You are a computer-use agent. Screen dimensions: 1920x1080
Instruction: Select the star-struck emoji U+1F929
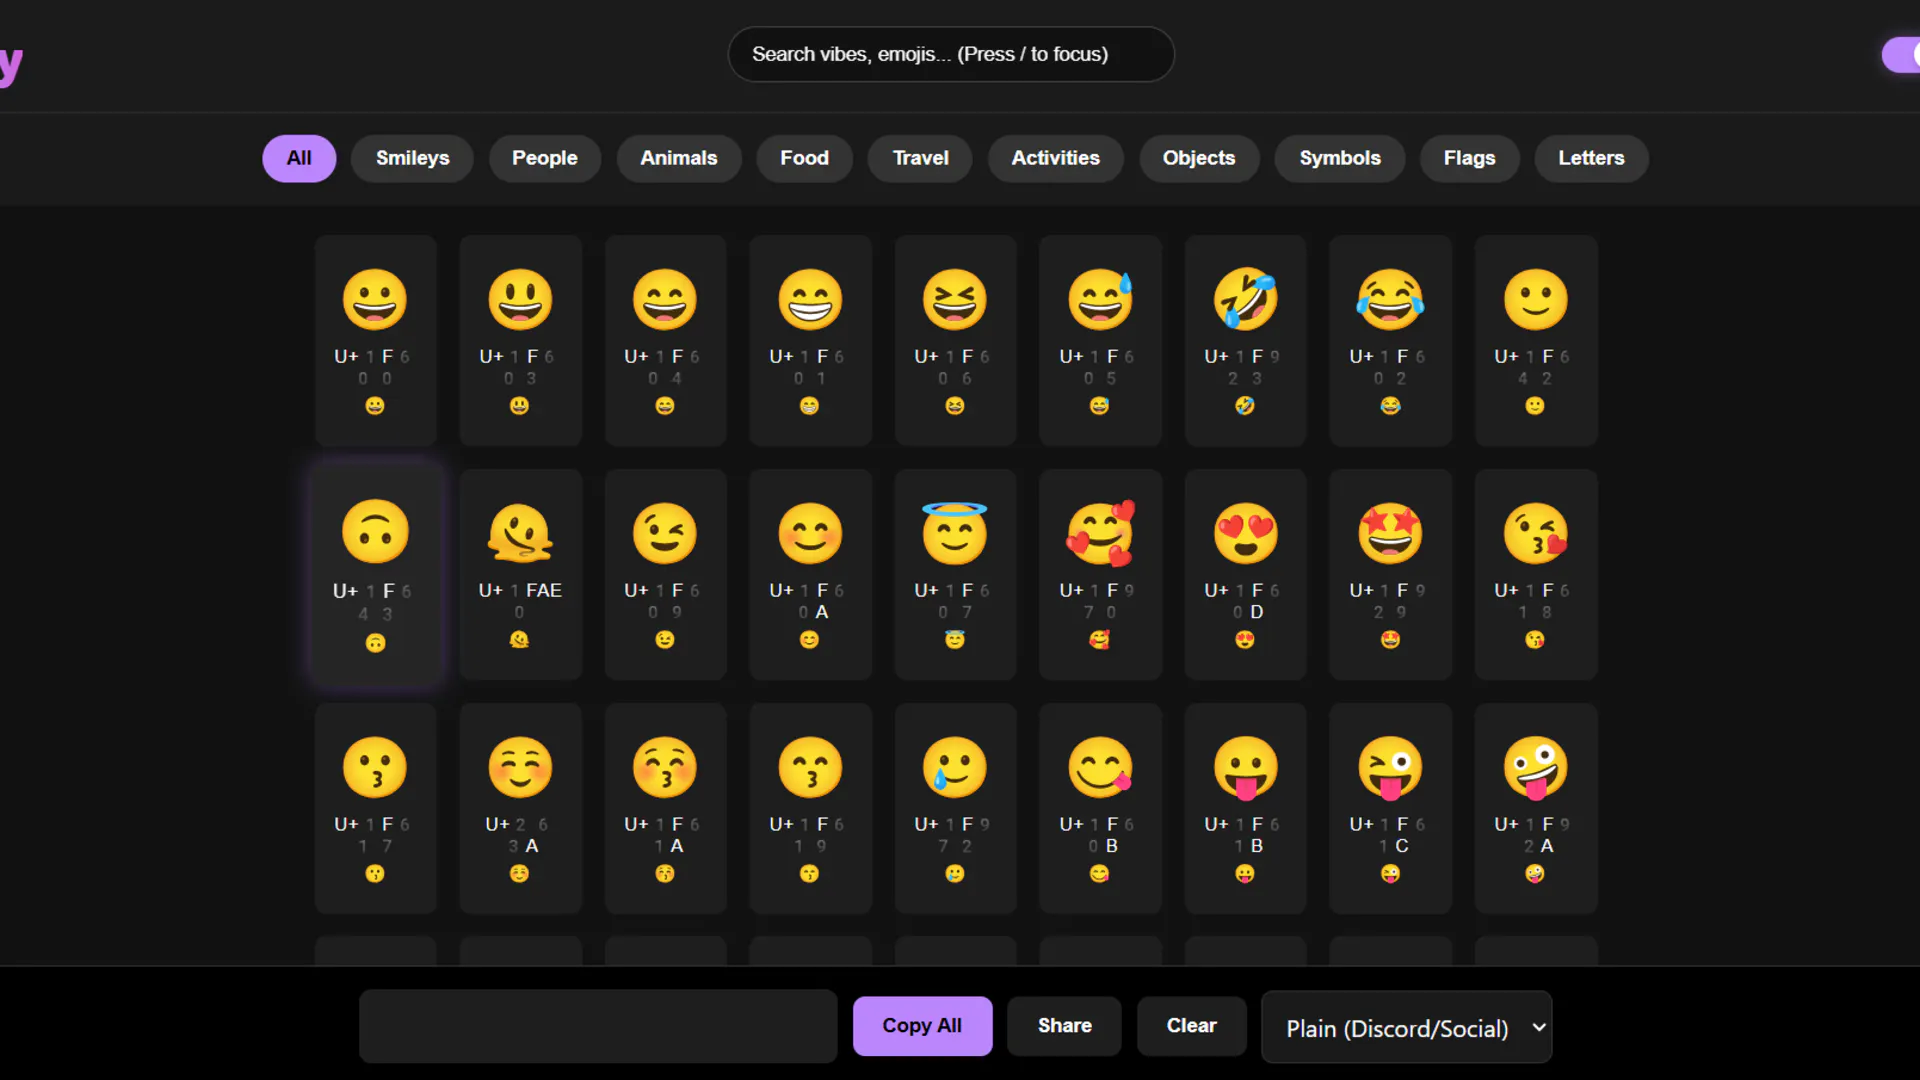click(1390, 575)
